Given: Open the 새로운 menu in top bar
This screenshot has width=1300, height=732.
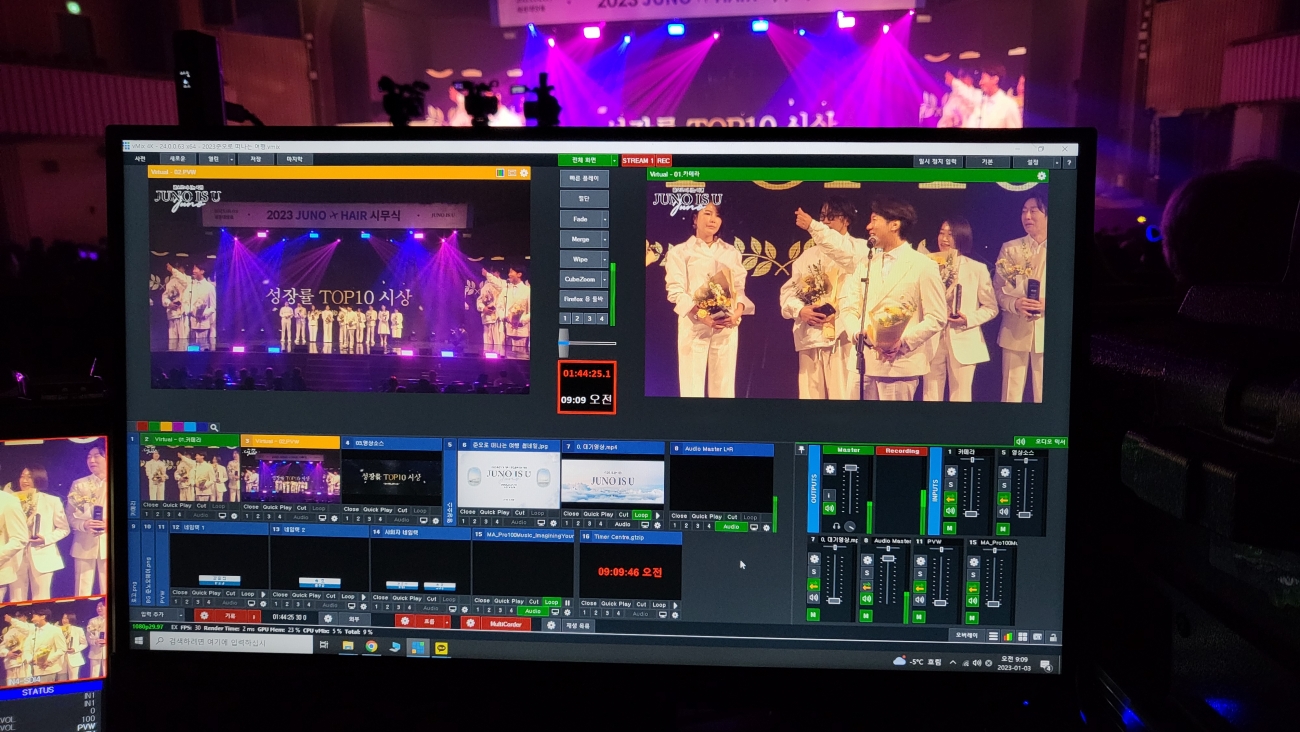Looking at the screenshot, I should click(x=177, y=159).
